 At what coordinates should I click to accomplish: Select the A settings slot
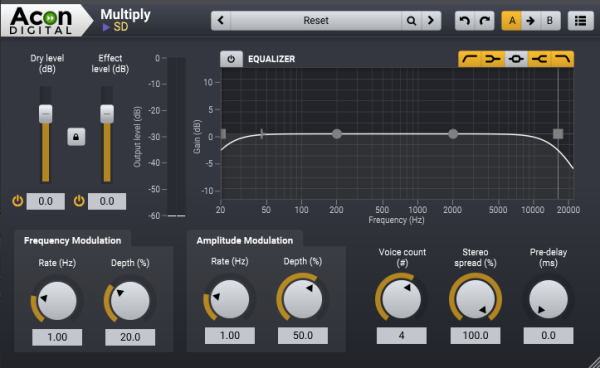[512, 20]
